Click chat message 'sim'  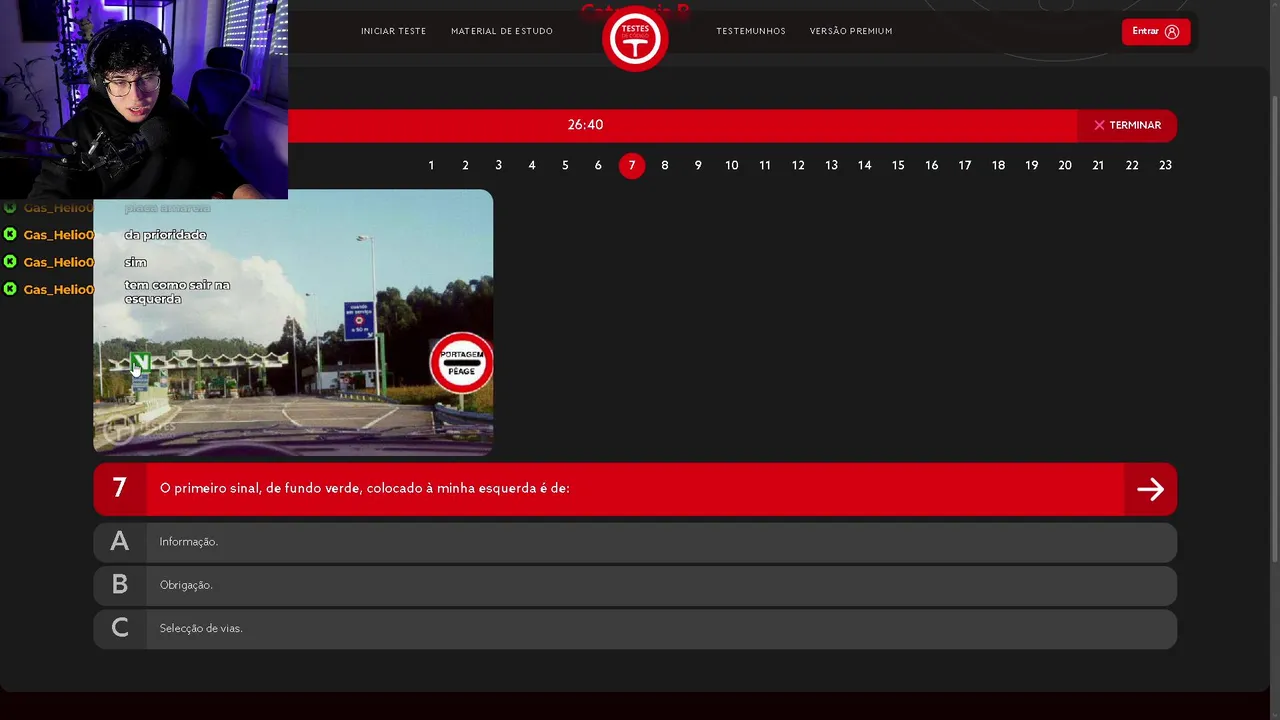click(x=136, y=262)
